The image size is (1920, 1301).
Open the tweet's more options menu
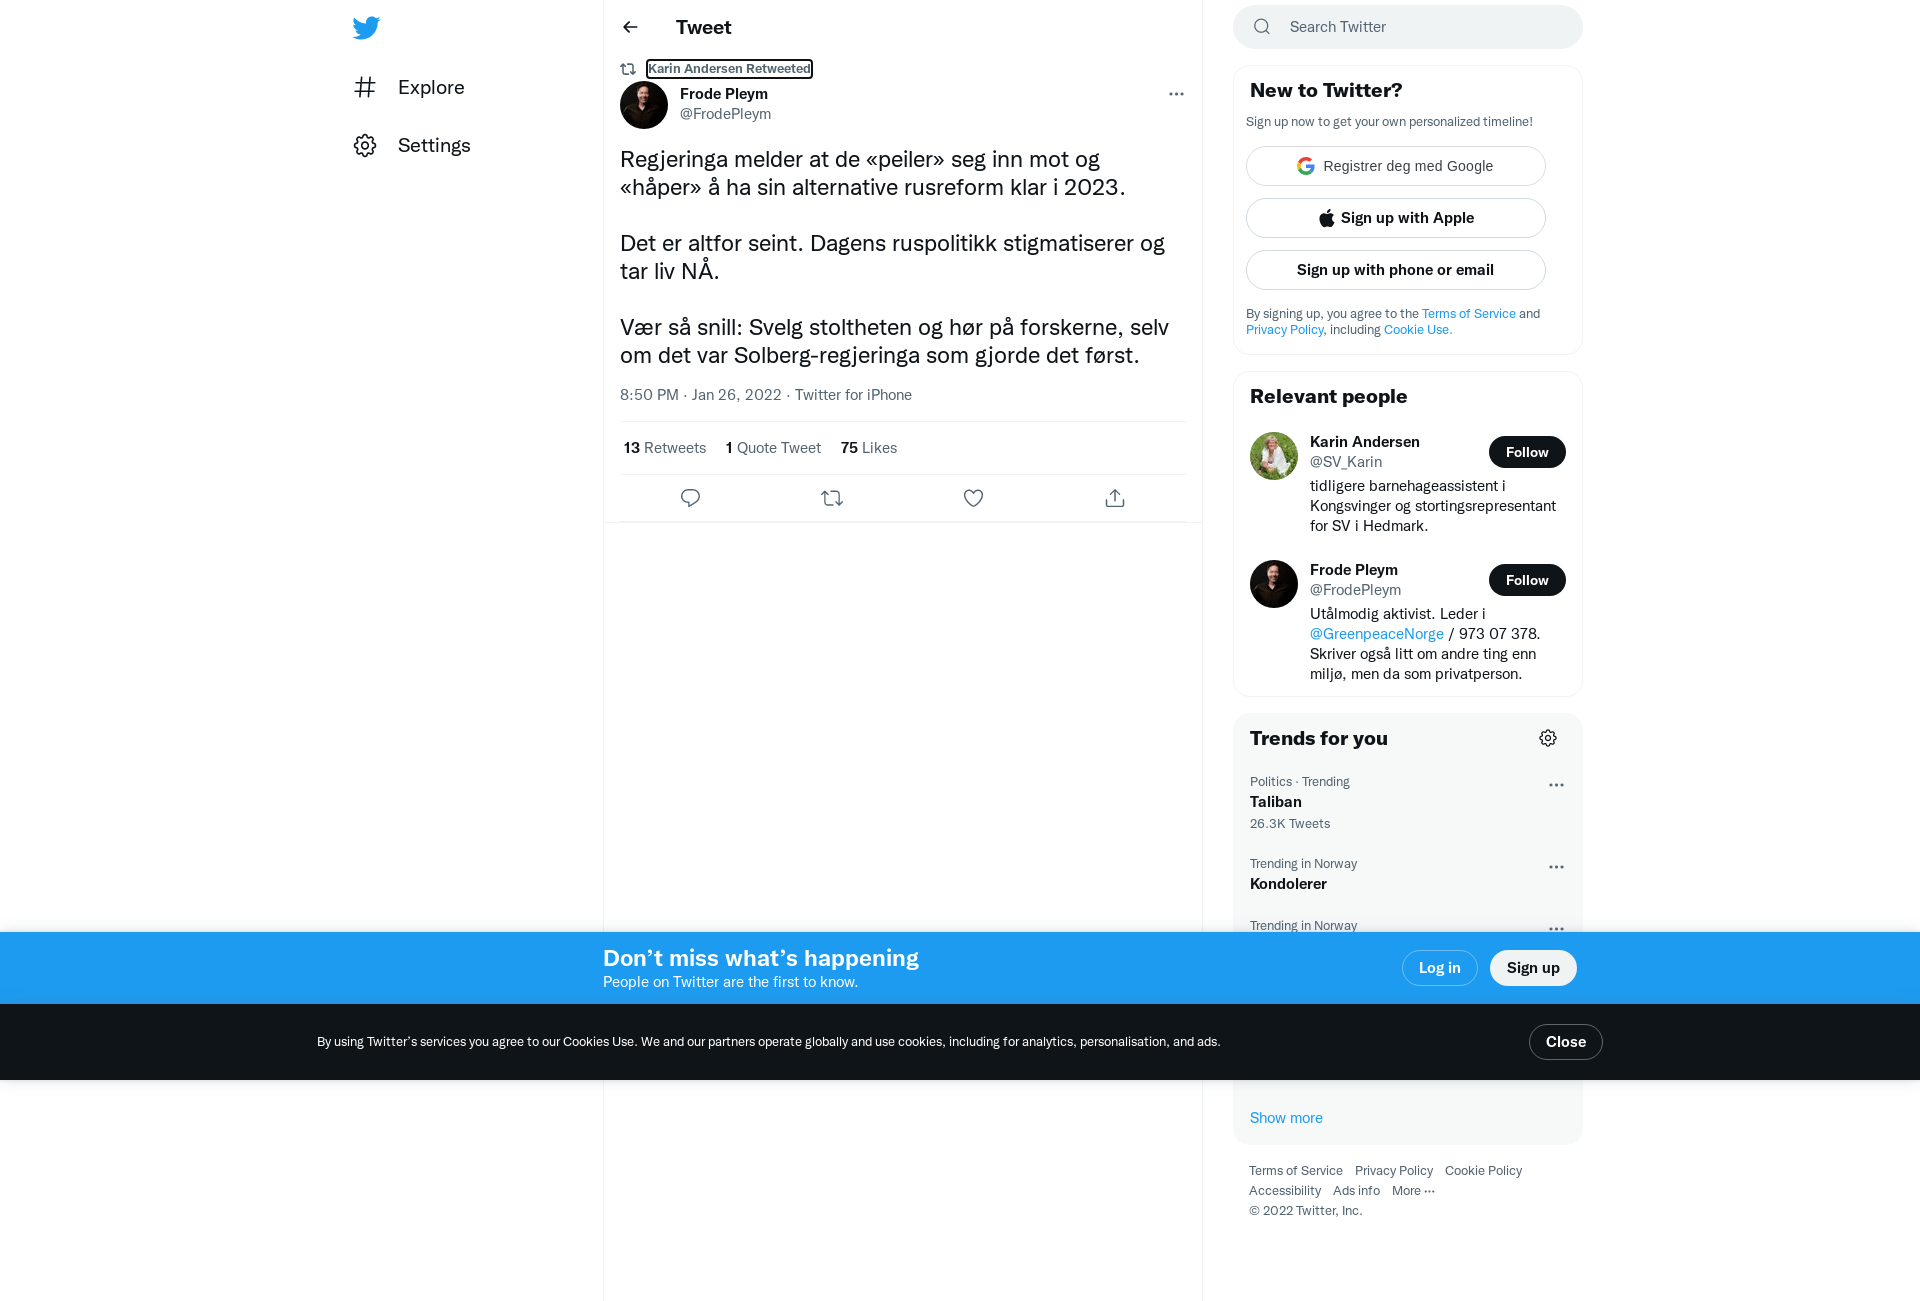1176,94
